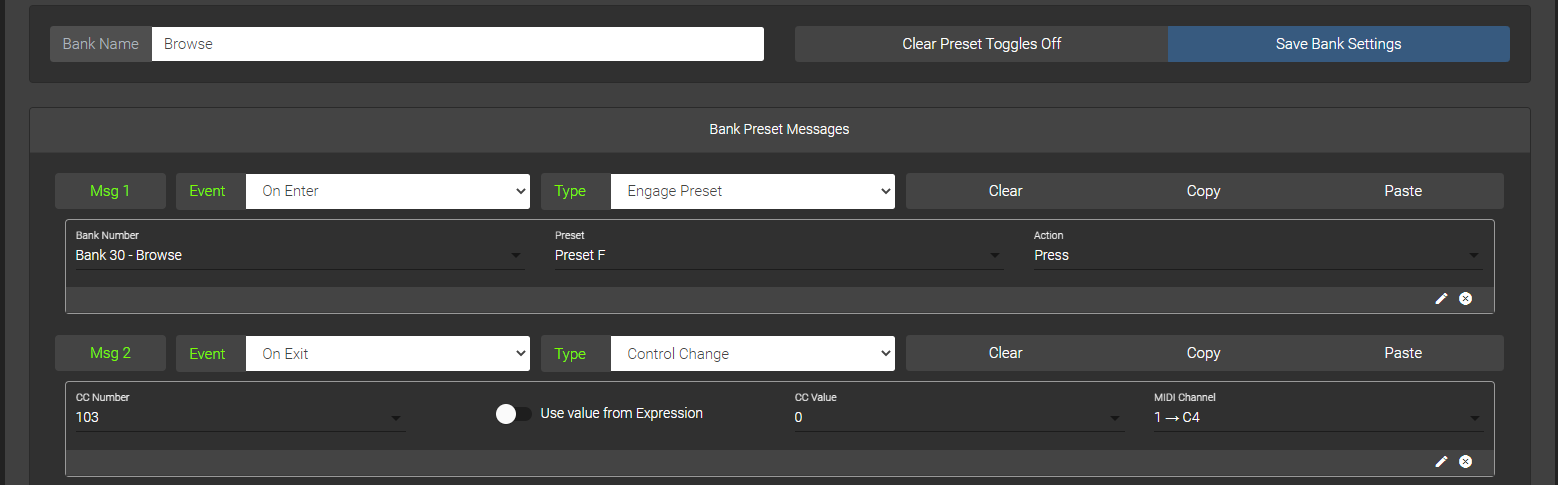Click the circled X icon in Msg 2
Viewport: 1558px width, 485px height.
(x=1465, y=461)
